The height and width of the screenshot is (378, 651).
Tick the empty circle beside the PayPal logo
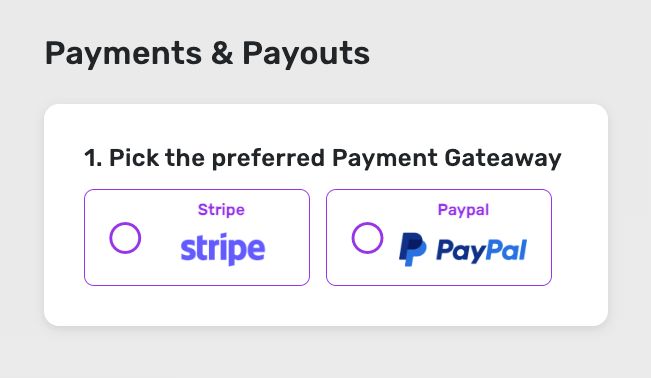pyautogui.click(x=367, y=238)
